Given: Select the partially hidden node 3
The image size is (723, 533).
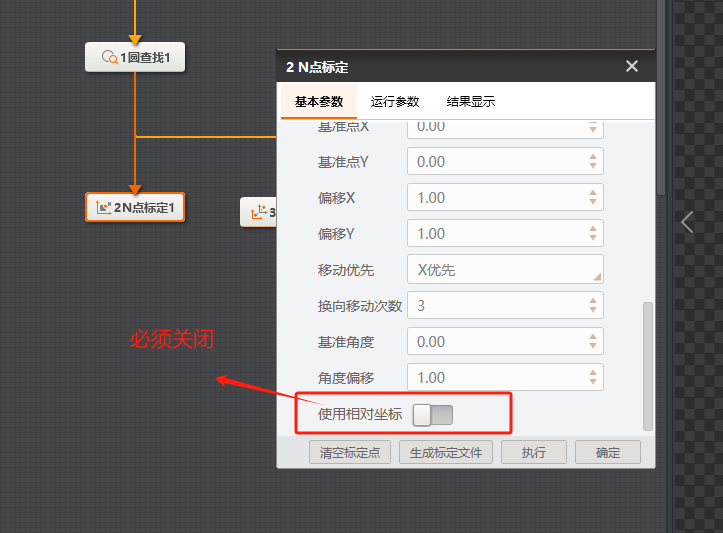Looking at the screenshot, I should (x=258, y=213).
